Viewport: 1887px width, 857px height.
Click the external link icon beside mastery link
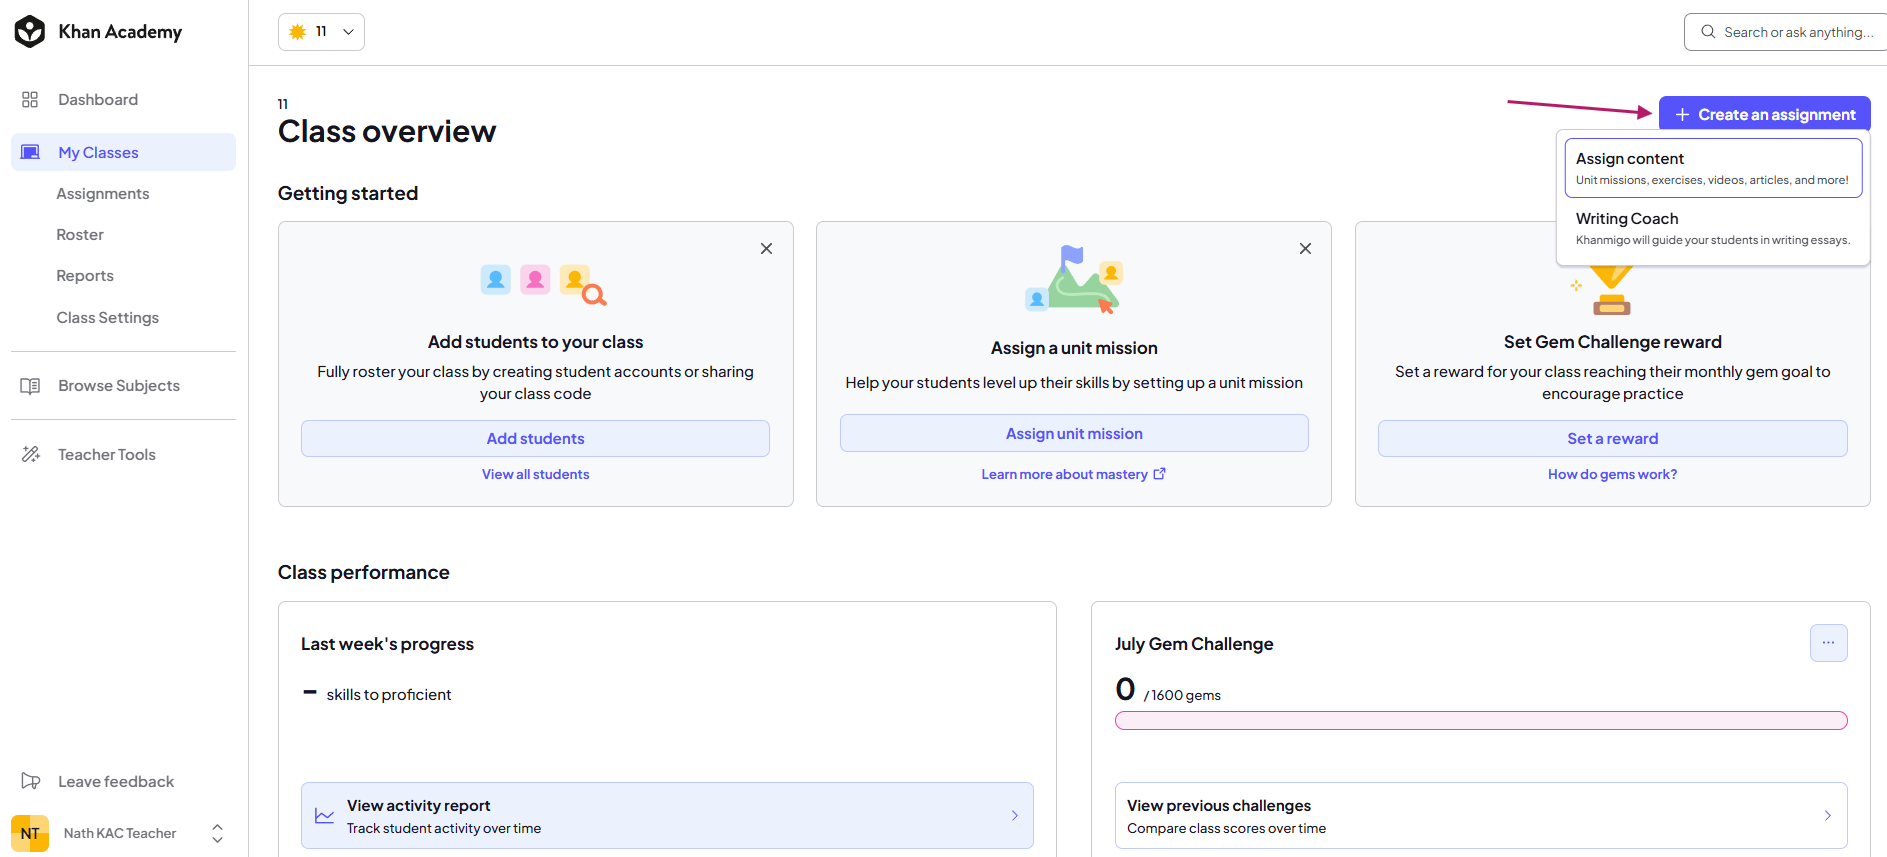[x=1159, y=474]
